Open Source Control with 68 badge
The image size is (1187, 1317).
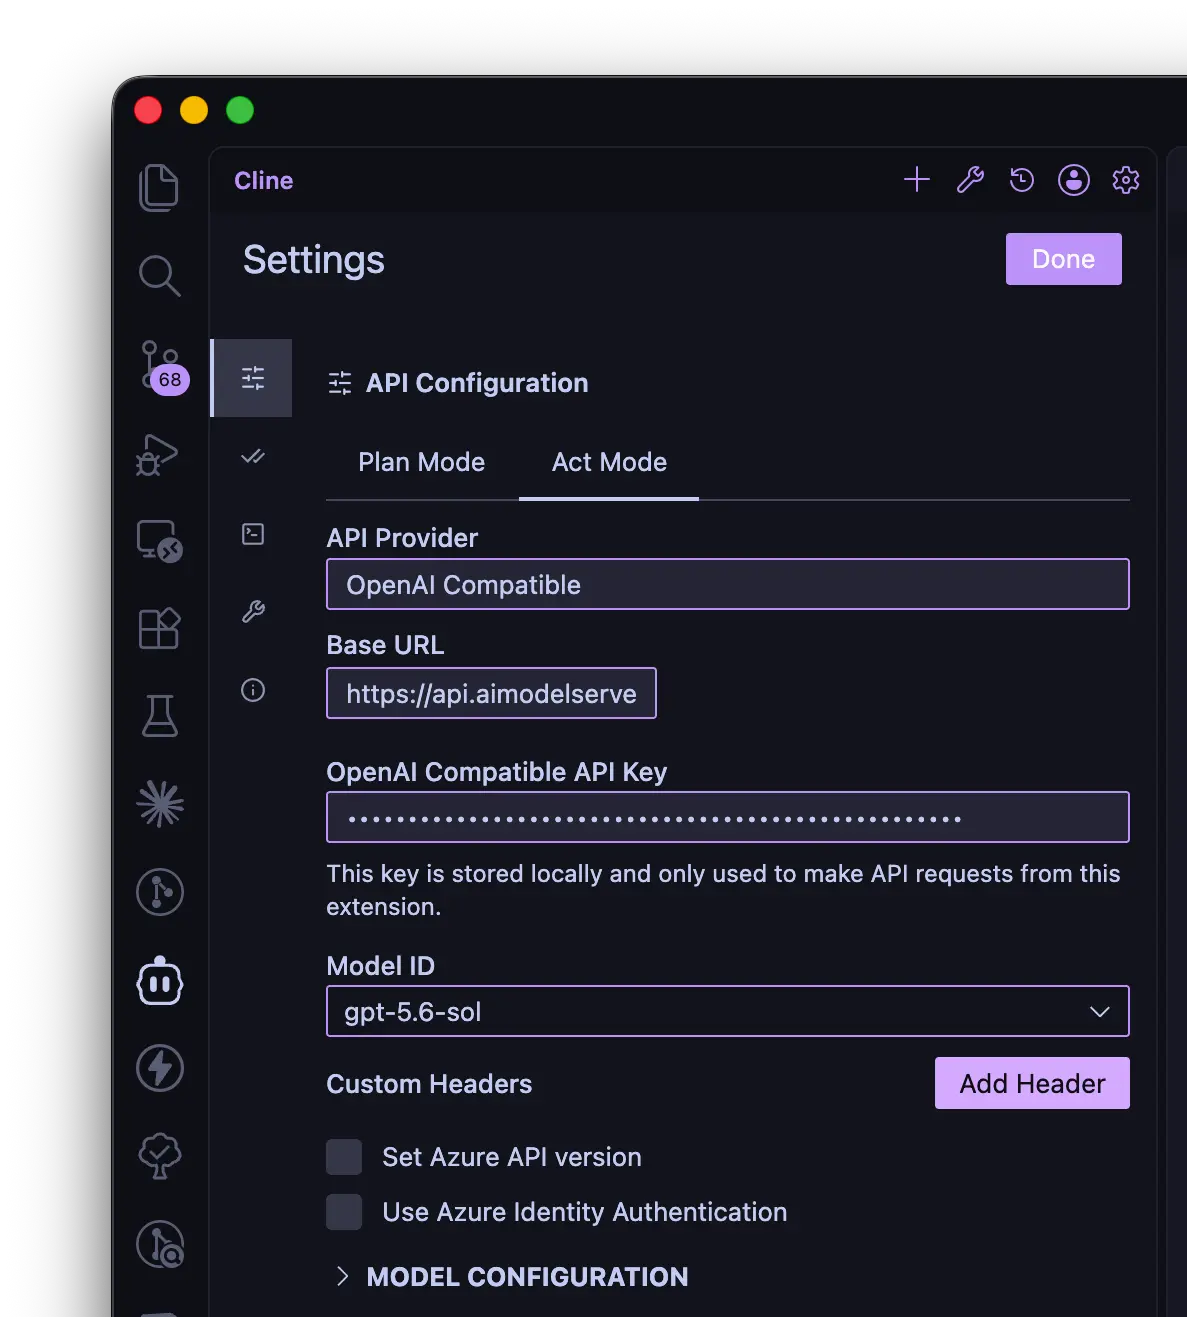(162, 367)
